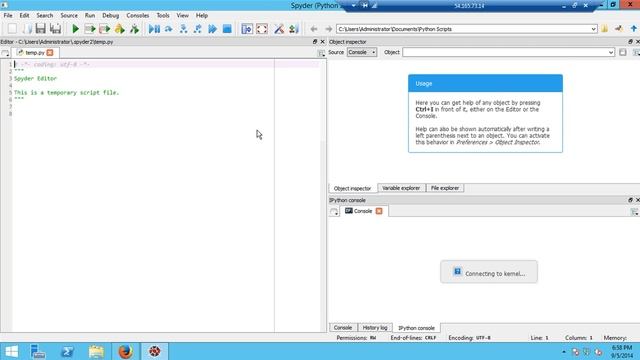The image size is (640, 360).
Task: Start debugging with the Debug file icon
Action: pyautogui.click(x=154, y=29)
